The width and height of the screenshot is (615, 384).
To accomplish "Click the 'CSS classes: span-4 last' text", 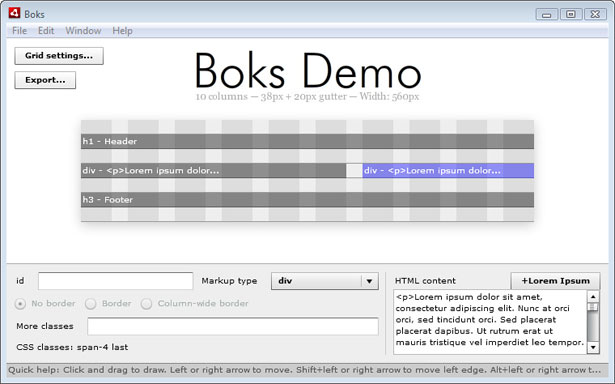I will point(72,347).
